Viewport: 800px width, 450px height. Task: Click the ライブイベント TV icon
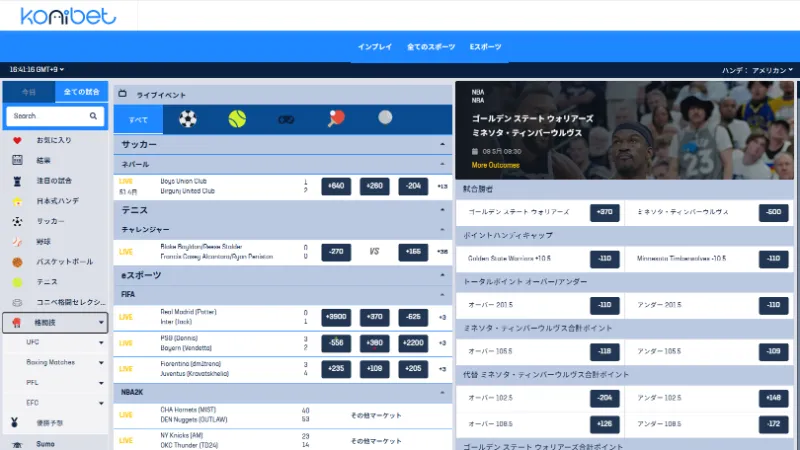point(122,94)
